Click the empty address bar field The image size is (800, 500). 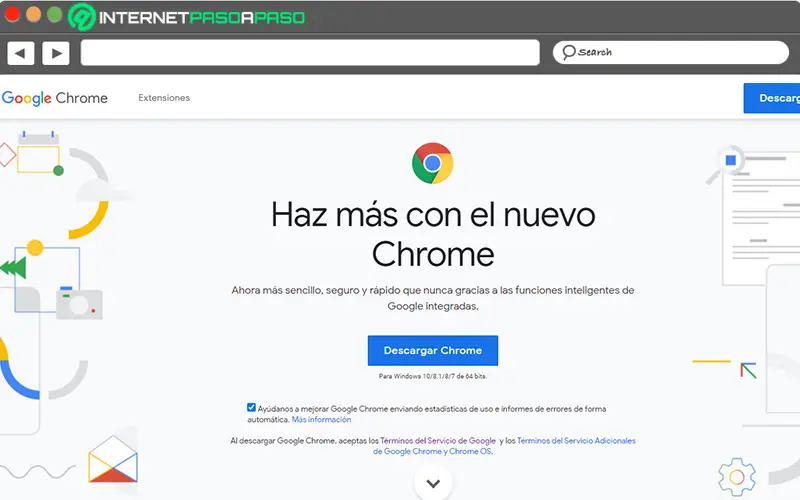point(310,53)
